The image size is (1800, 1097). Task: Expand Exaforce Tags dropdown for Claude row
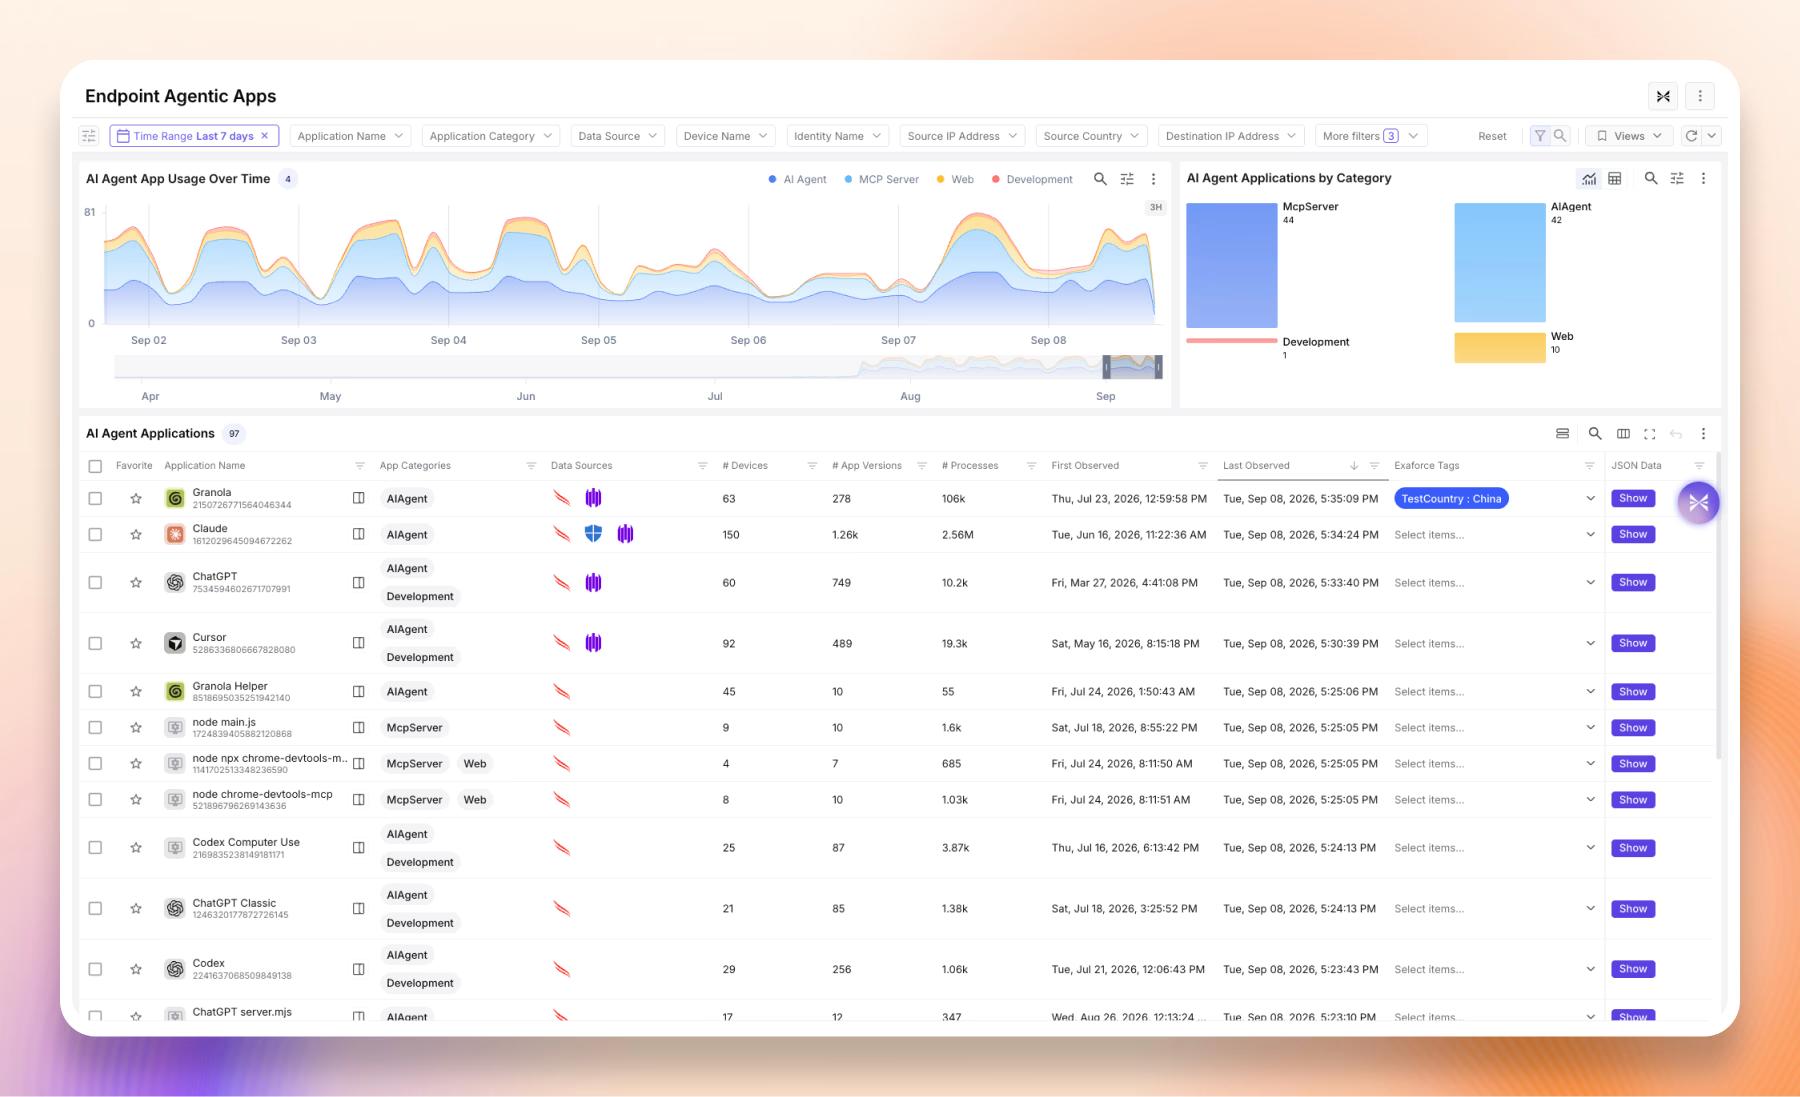click(x=1590, y=534)
